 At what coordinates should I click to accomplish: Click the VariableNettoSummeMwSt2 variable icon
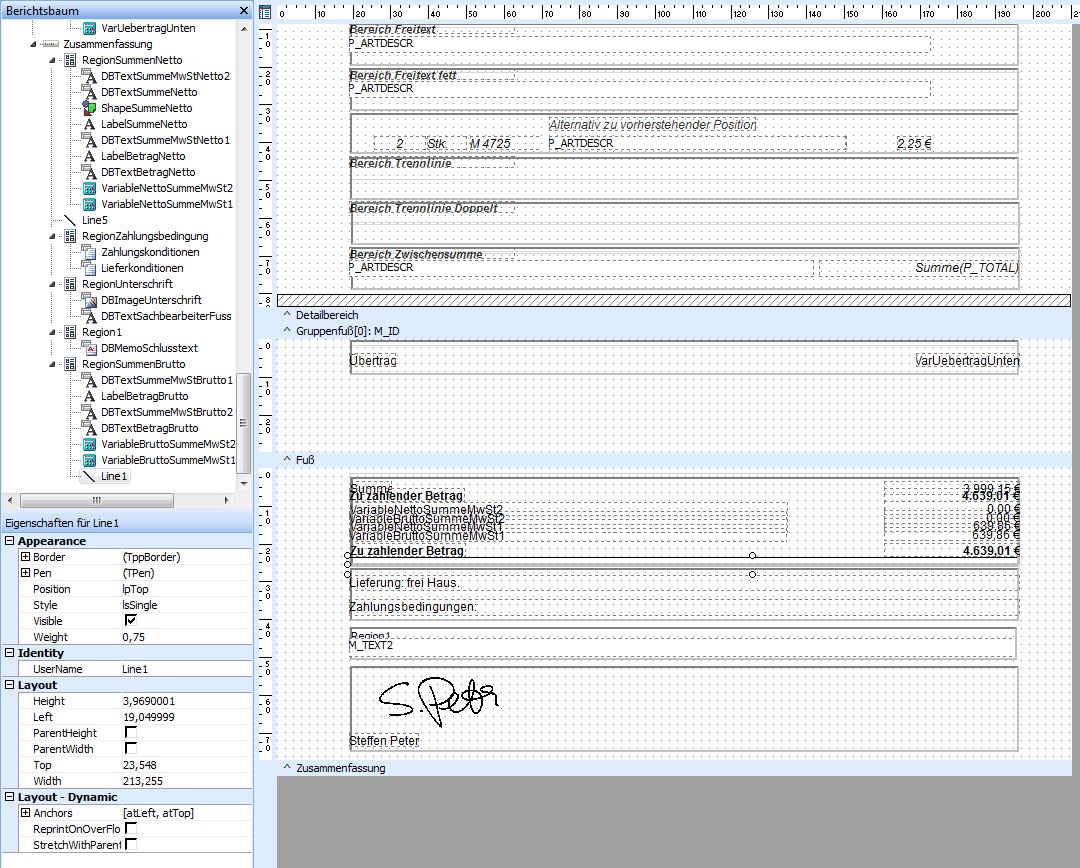click(x=90, y=188)
